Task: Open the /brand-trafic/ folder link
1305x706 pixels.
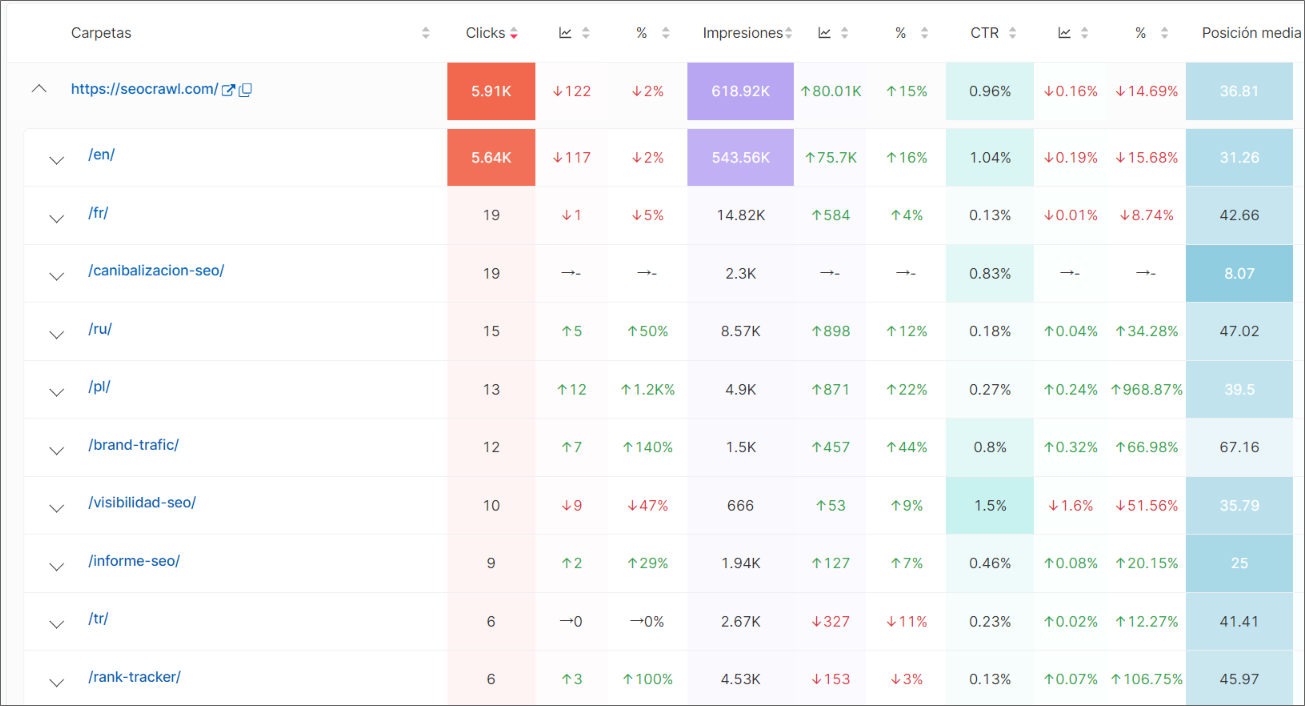Action: [133, 445]
